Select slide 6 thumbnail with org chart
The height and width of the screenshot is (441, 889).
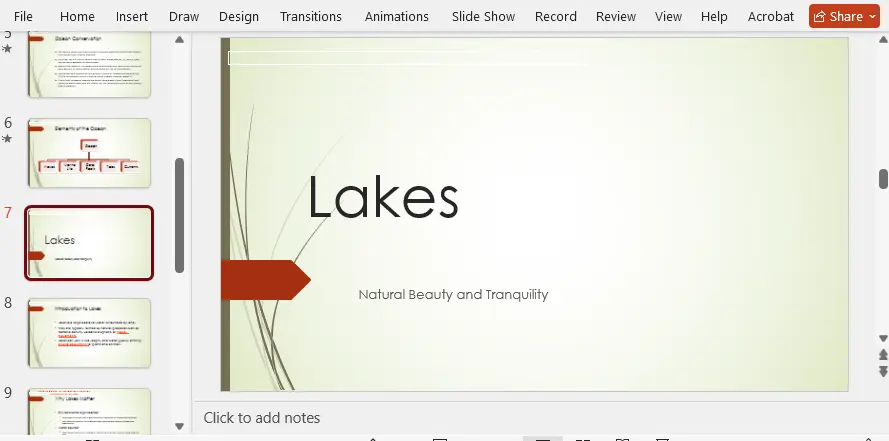click(89, 153)
